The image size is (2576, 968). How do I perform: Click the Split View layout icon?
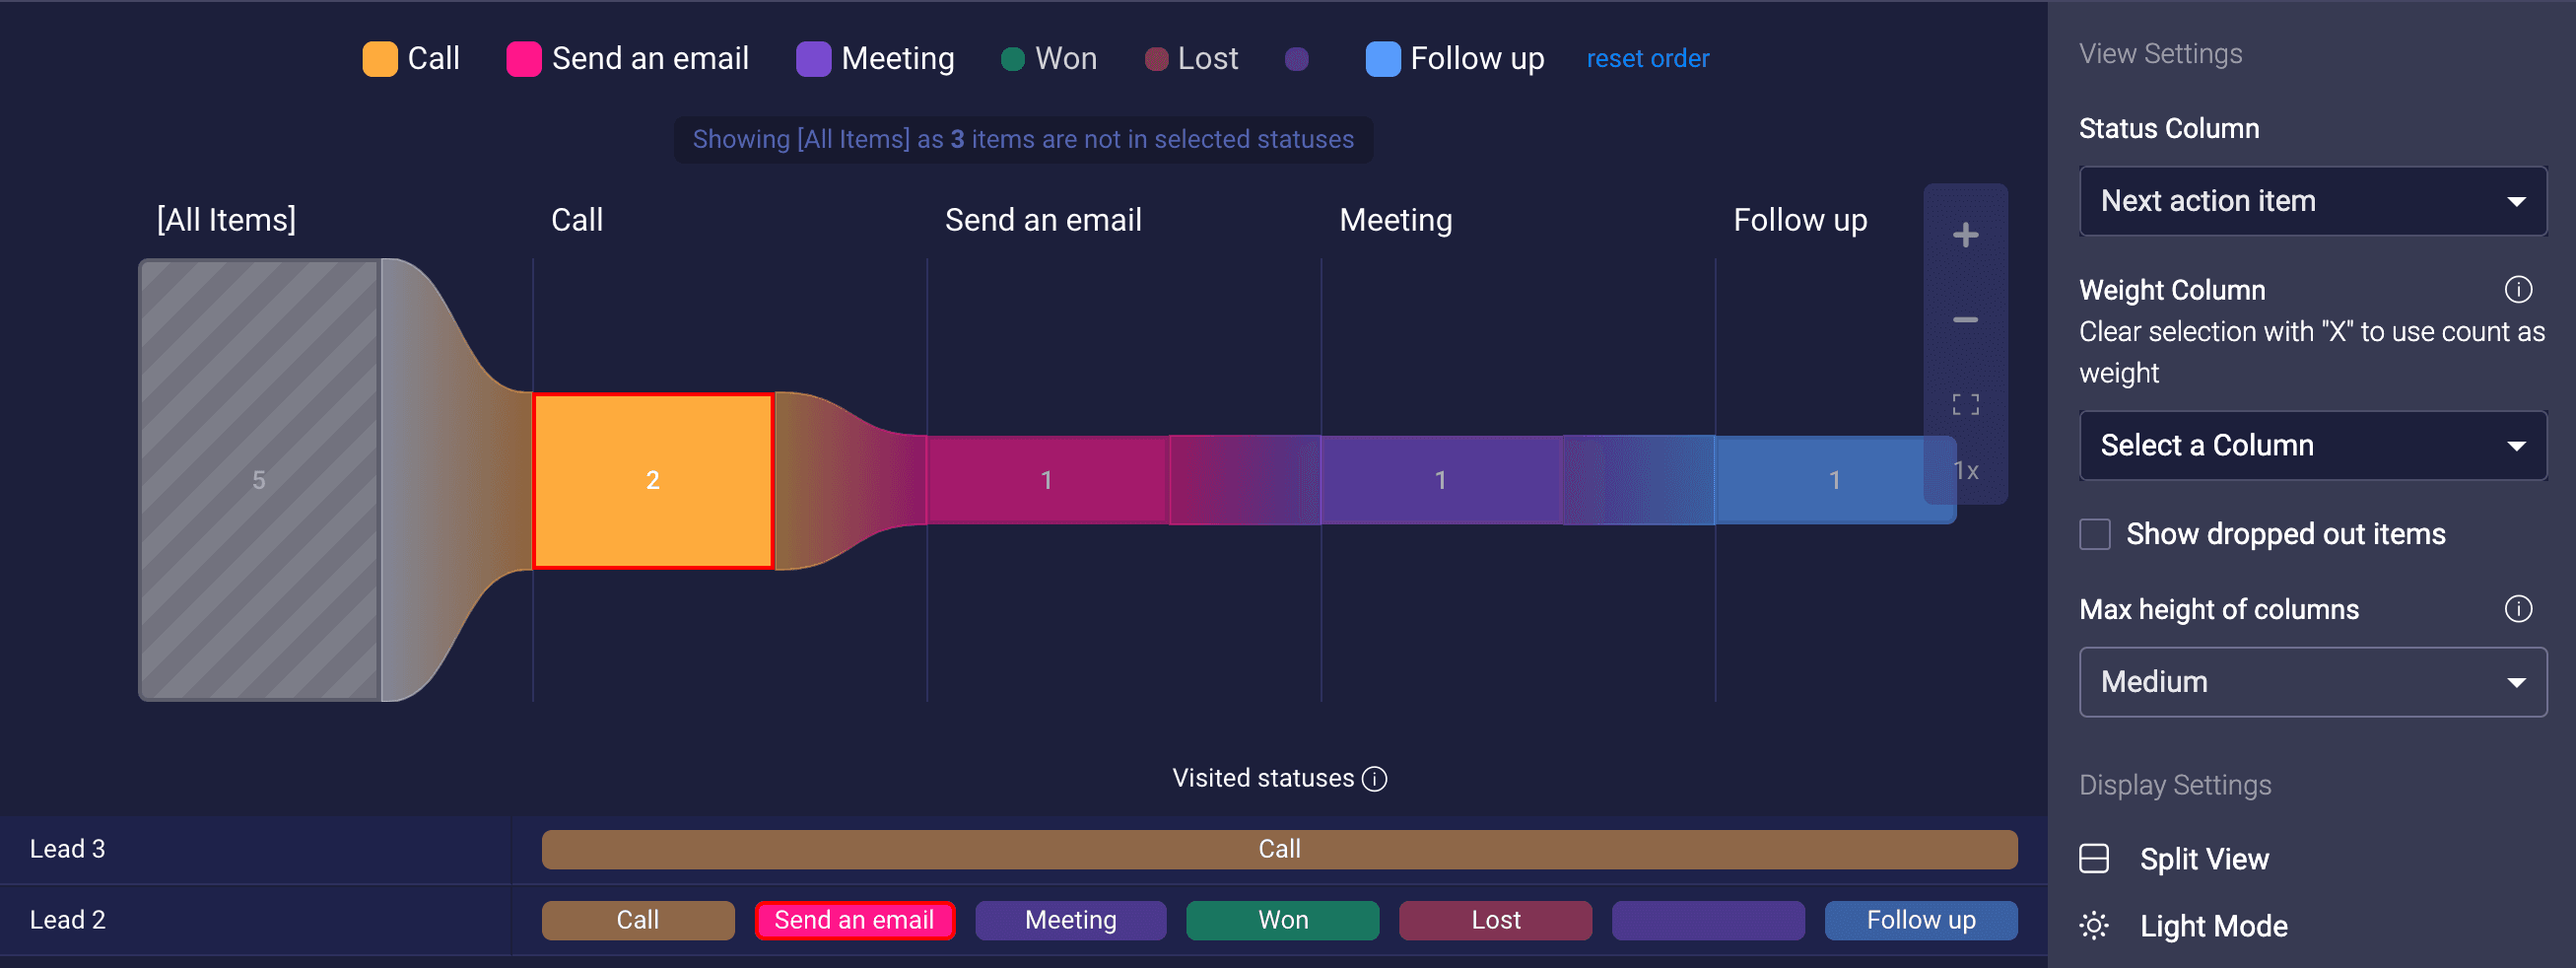[2093, 859]
